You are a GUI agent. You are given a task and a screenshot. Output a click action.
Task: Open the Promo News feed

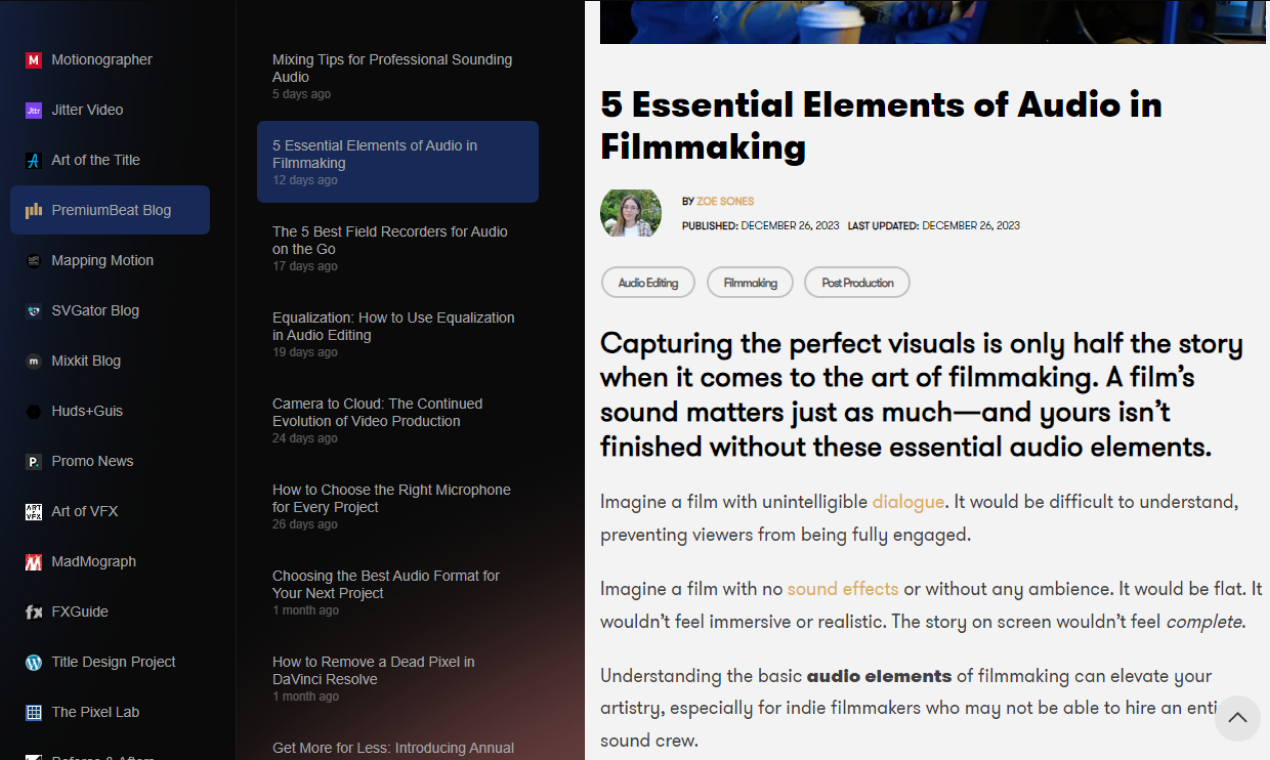pos(110,461)
